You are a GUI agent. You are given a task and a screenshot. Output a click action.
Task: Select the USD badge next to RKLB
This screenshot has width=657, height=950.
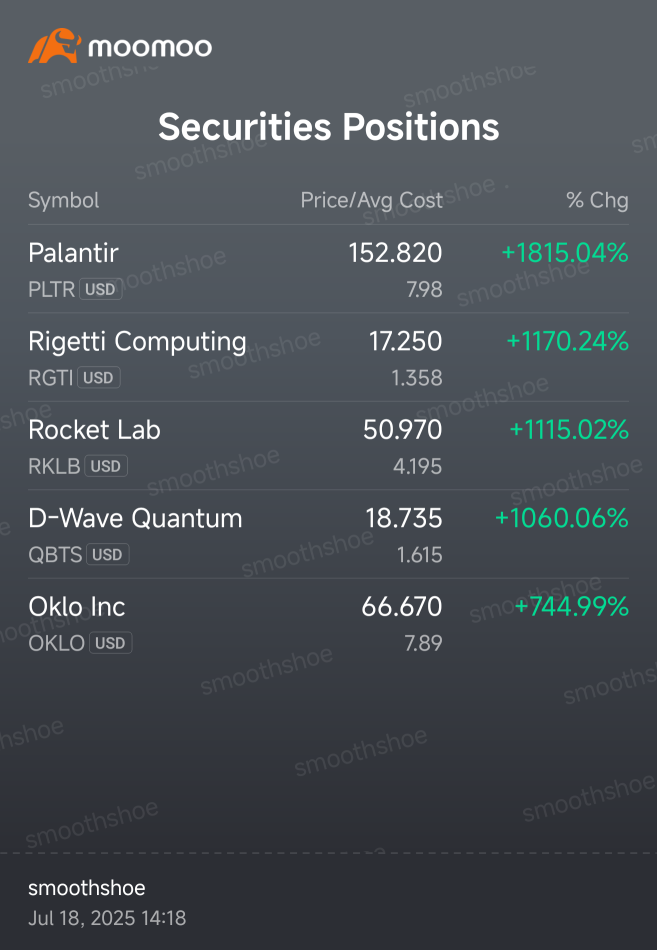tap(106, 467)
